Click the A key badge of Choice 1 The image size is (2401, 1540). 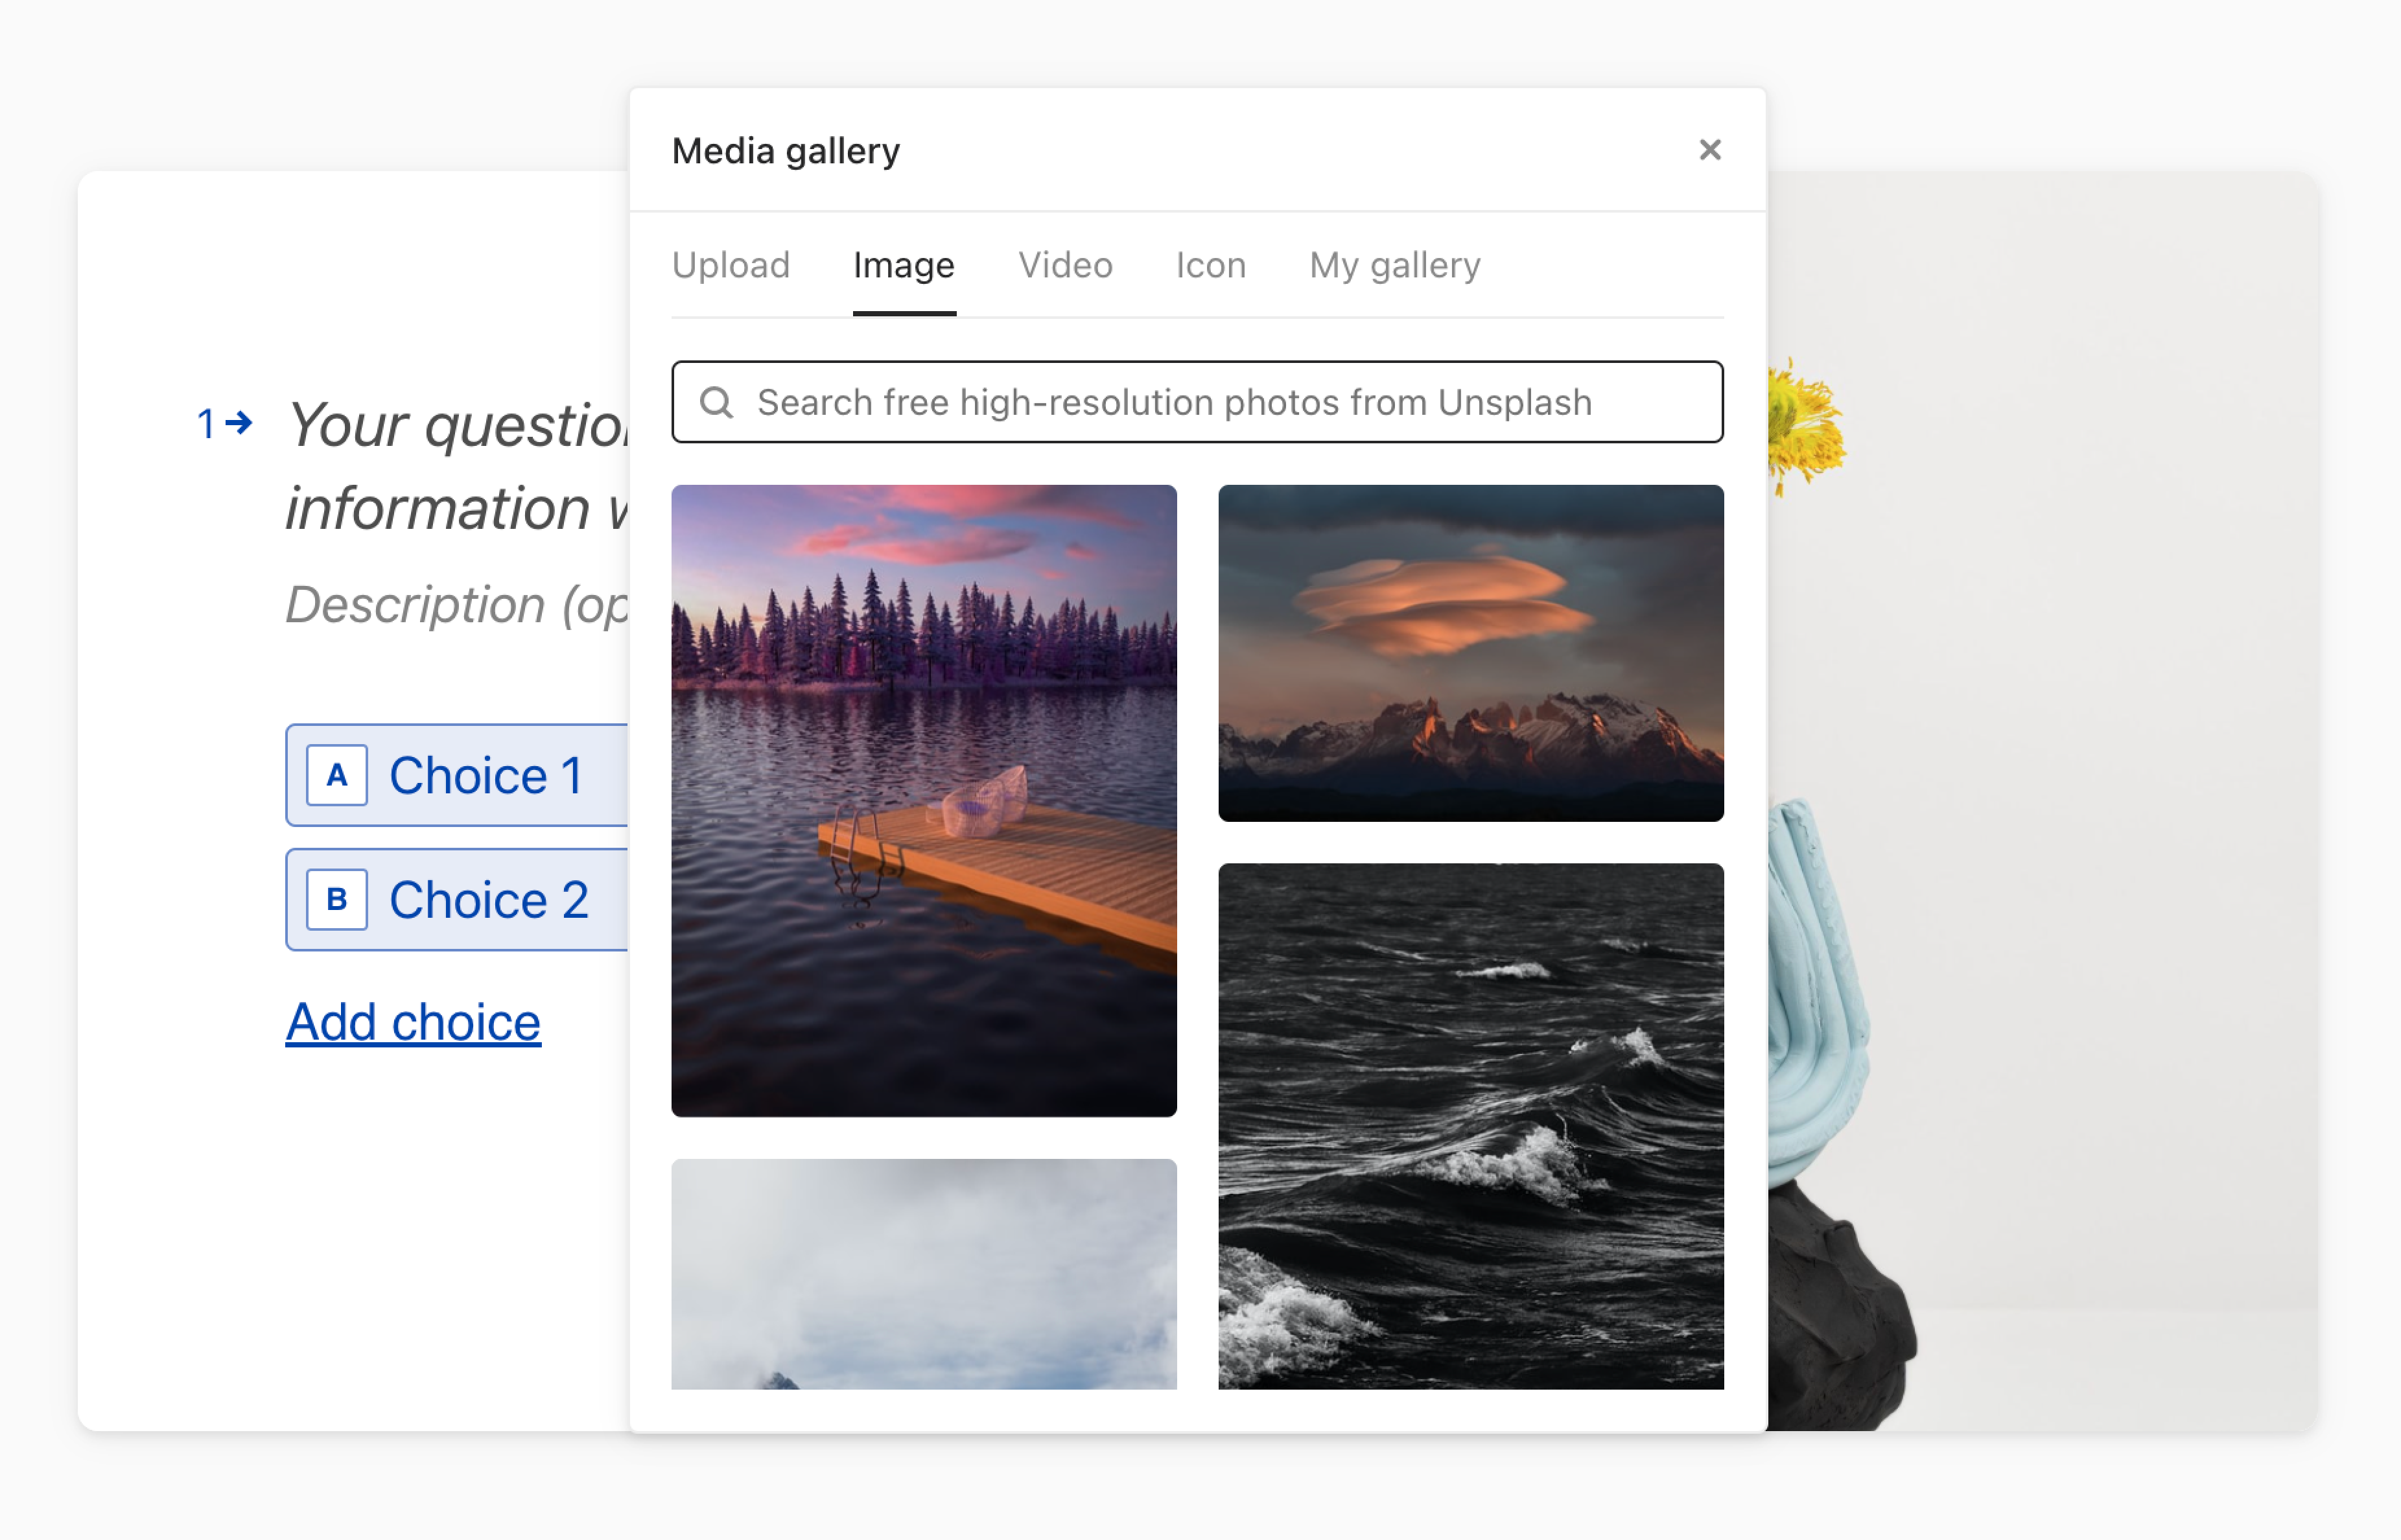(x=336, y=775)
